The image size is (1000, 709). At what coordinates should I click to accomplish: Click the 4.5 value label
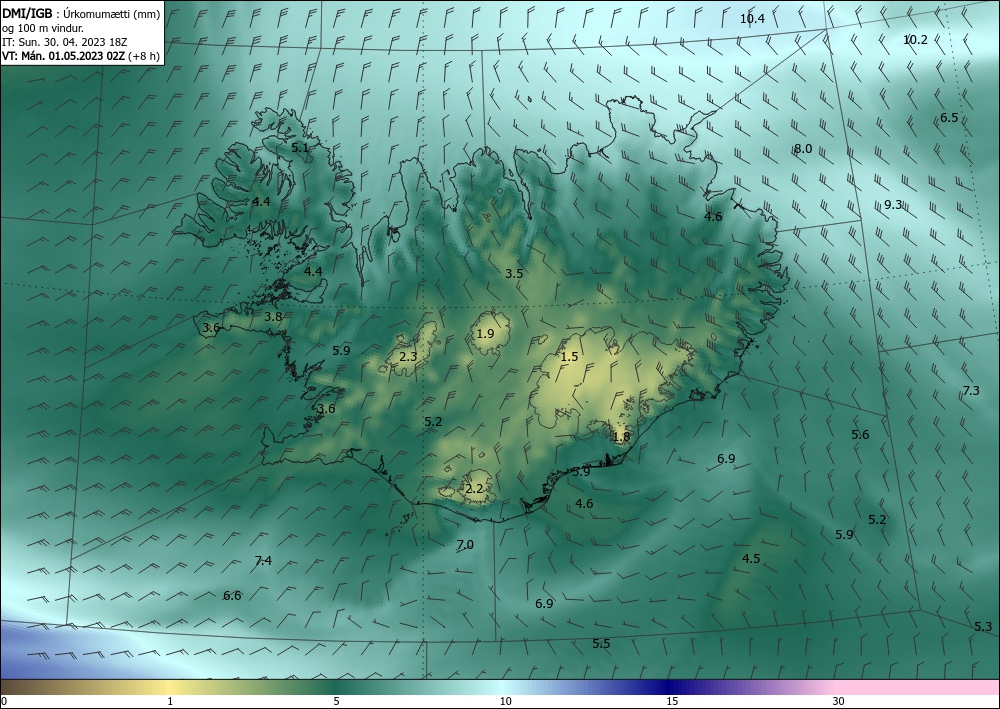(x=751, y=558)
